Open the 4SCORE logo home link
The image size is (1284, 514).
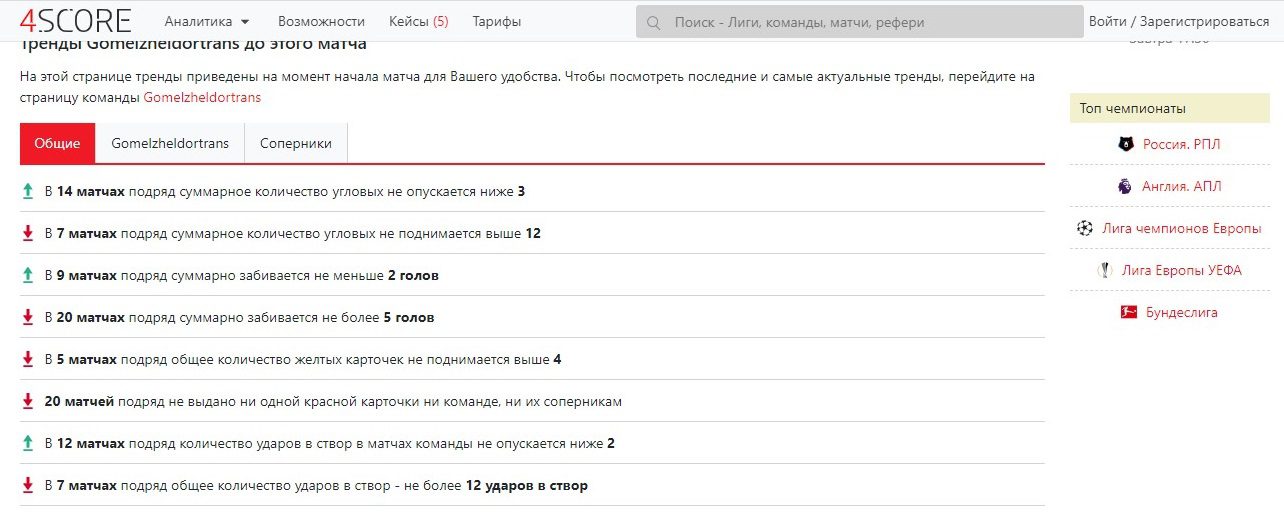coord(76,20)
